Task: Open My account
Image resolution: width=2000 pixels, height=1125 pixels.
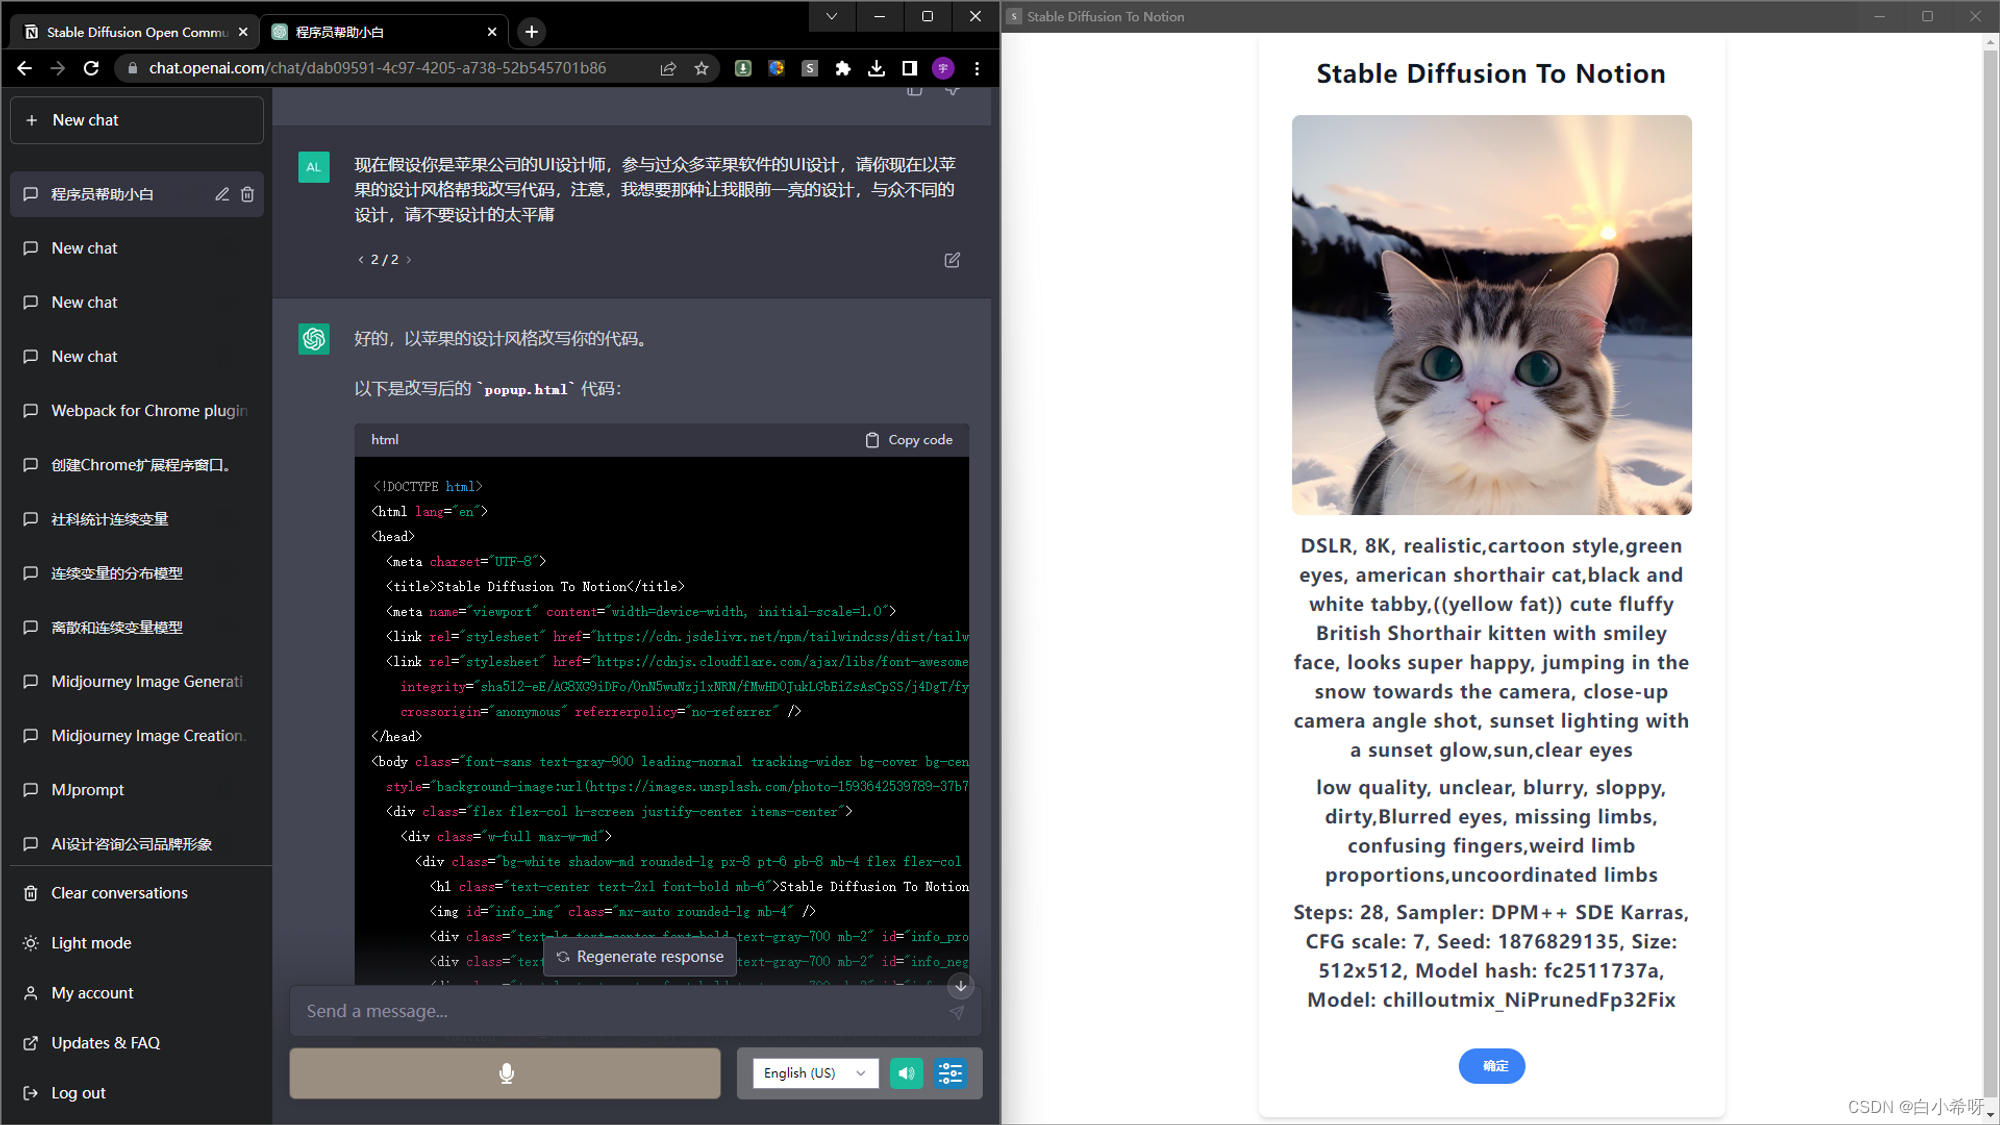Action: click(x=137, y=993)
